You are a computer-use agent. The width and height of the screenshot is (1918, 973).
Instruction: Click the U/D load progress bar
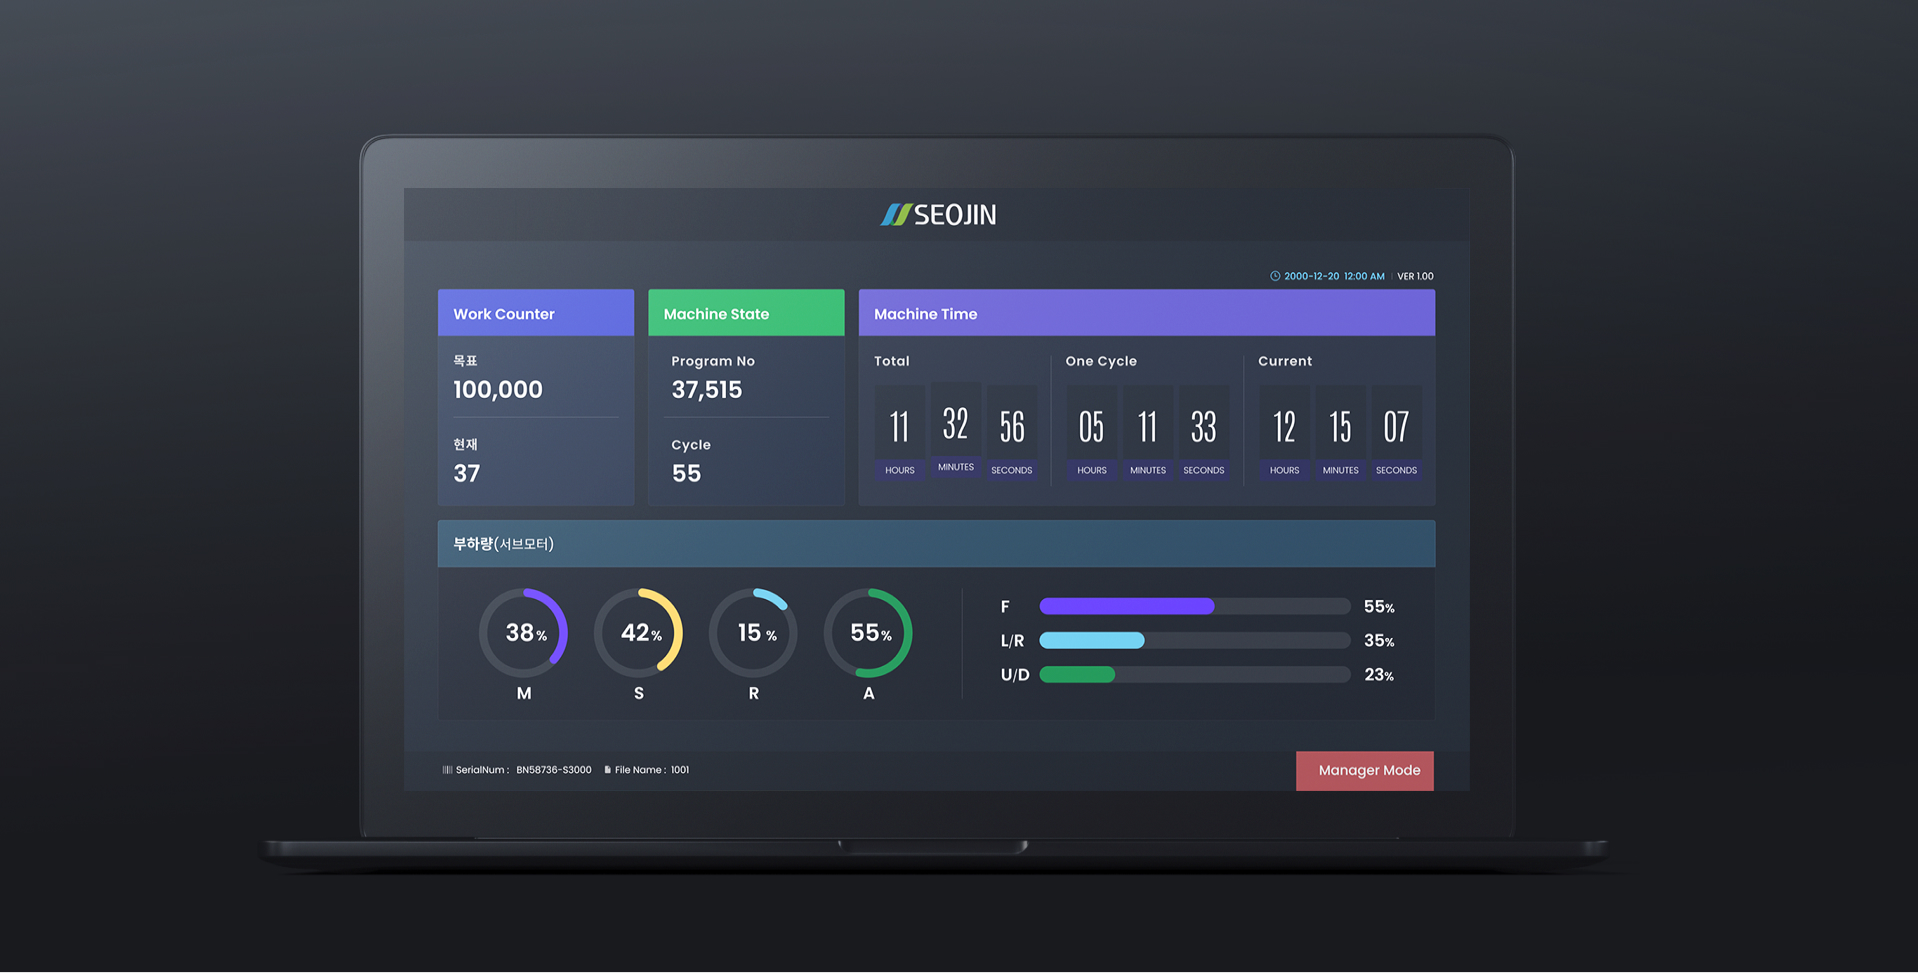pyautogui.click(x=1194, y=675)
